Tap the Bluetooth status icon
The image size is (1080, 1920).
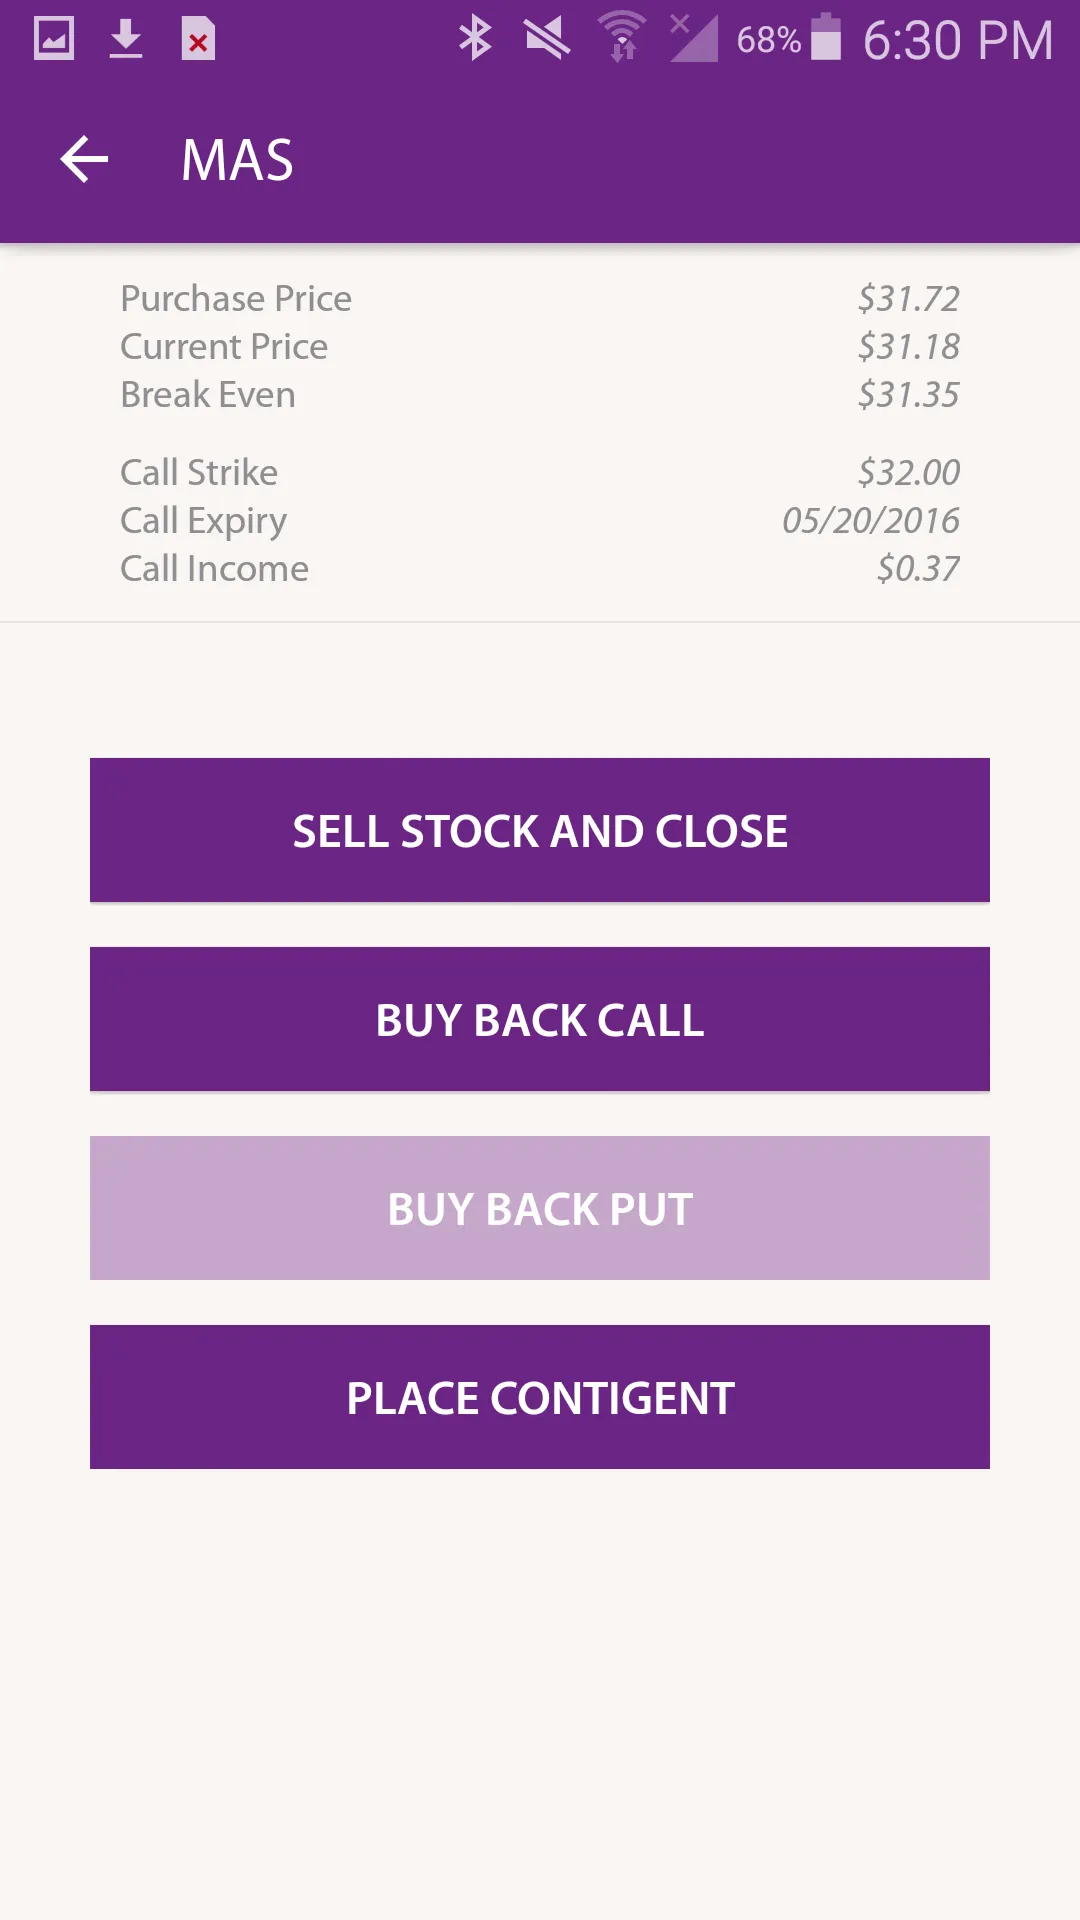point(475,39)
